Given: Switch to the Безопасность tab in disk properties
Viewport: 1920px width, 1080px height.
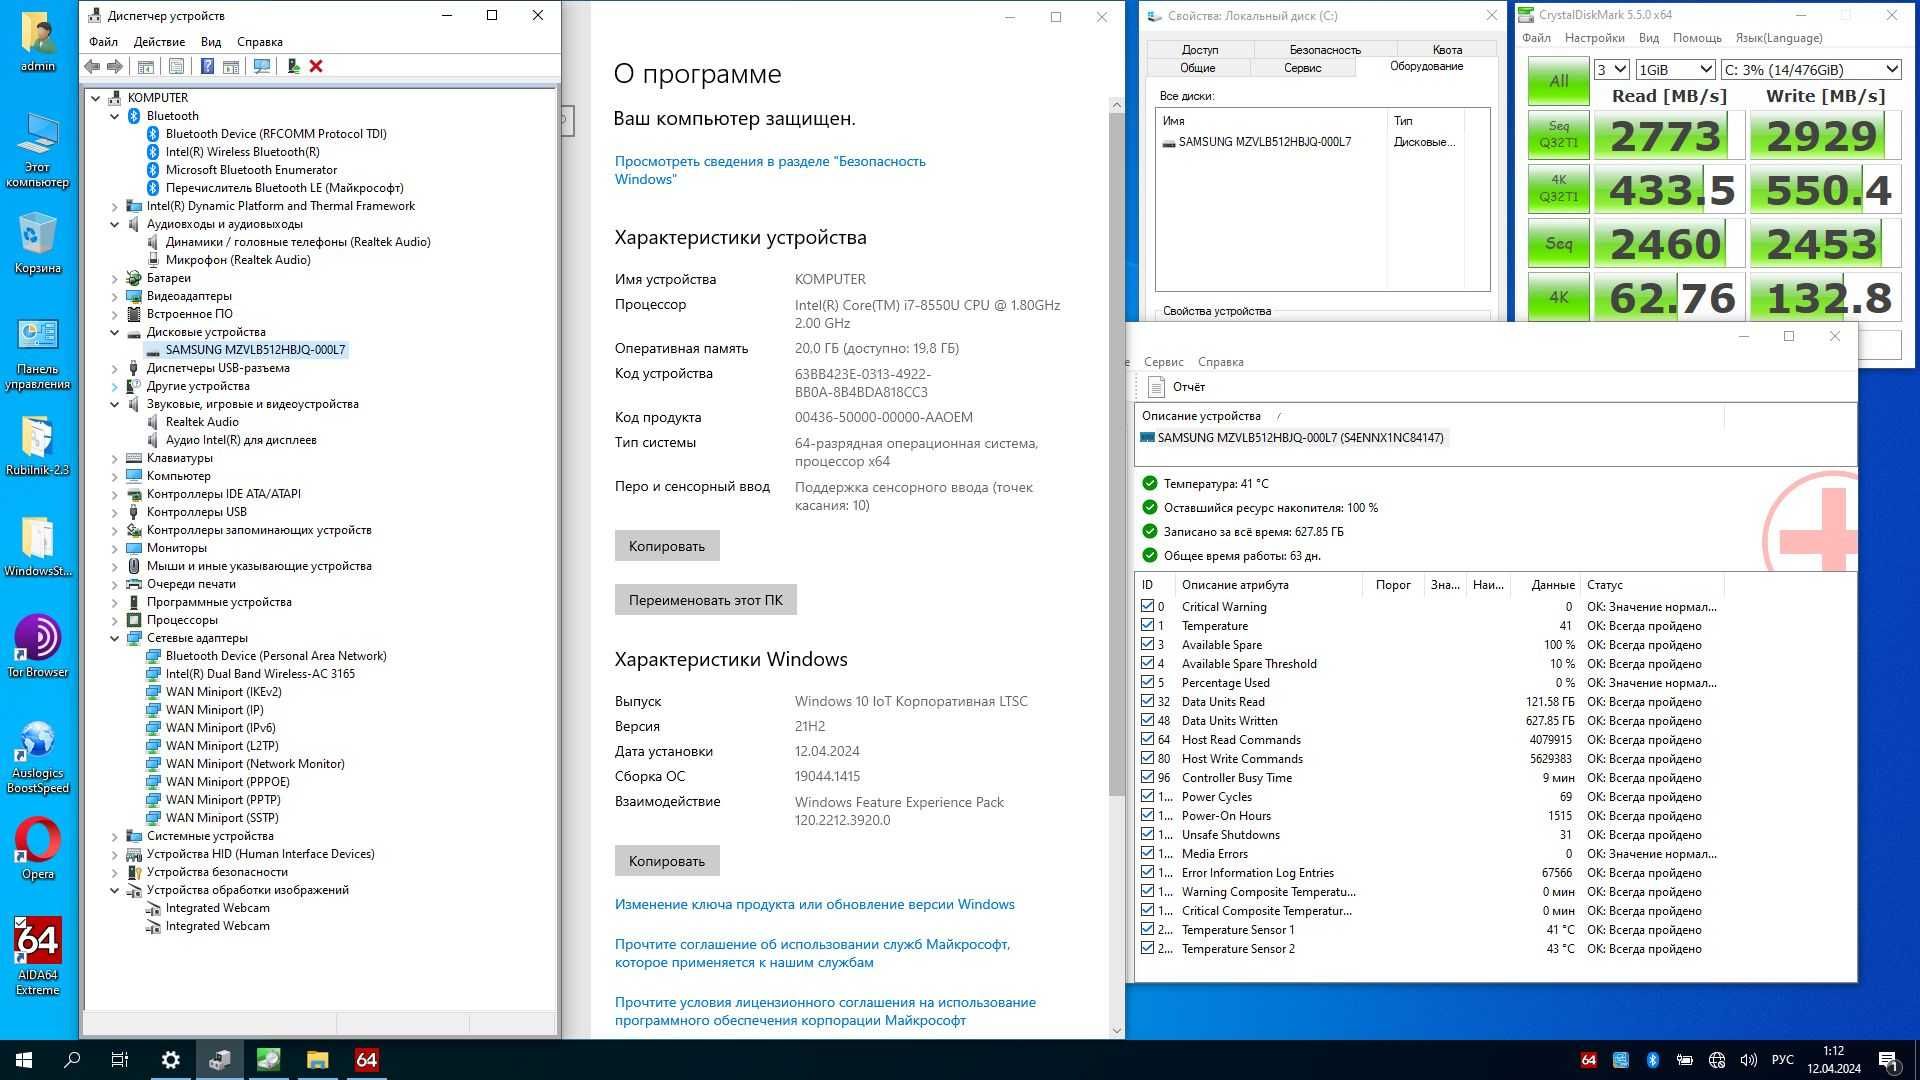Looking at the screenshot, I should click(1324, 50).
